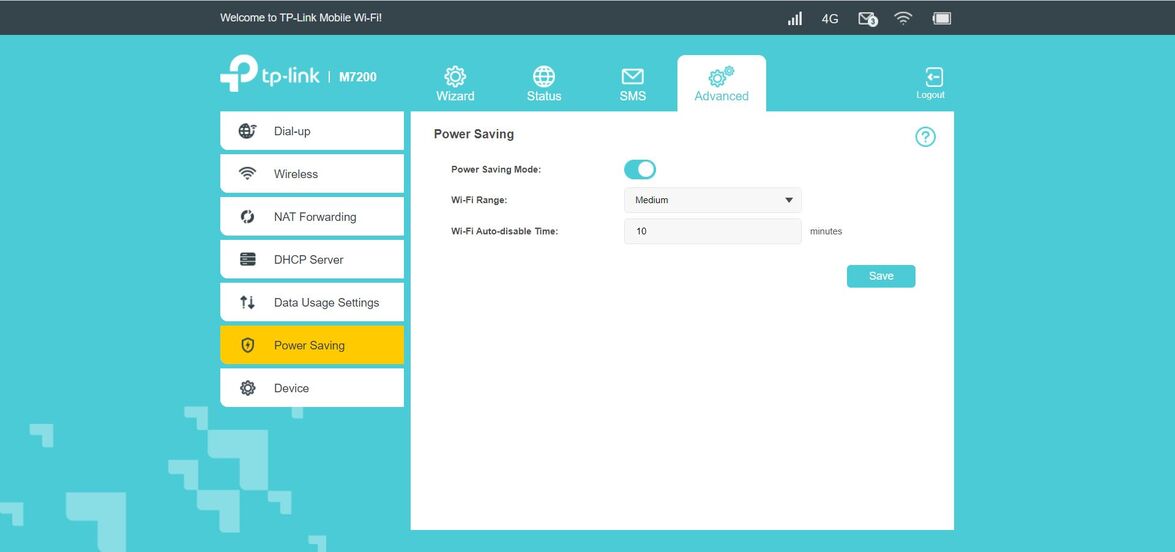The height and width of the screenshot is (552, 1175).
Task: Click the battery level icon
Action: [x=941, y=18]
